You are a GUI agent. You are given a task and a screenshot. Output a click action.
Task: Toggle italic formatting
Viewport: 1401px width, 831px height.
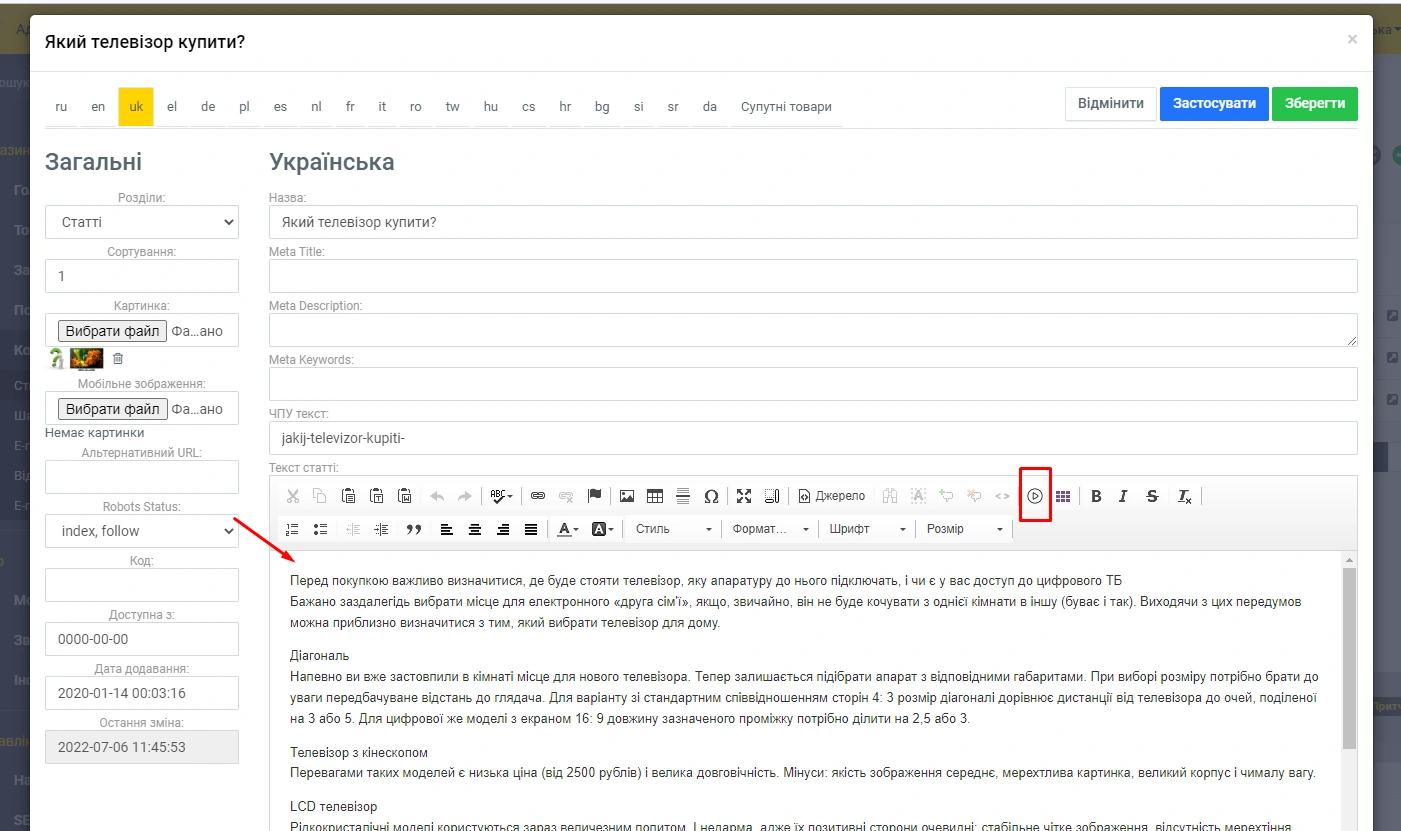click(x=1123, y=496)
